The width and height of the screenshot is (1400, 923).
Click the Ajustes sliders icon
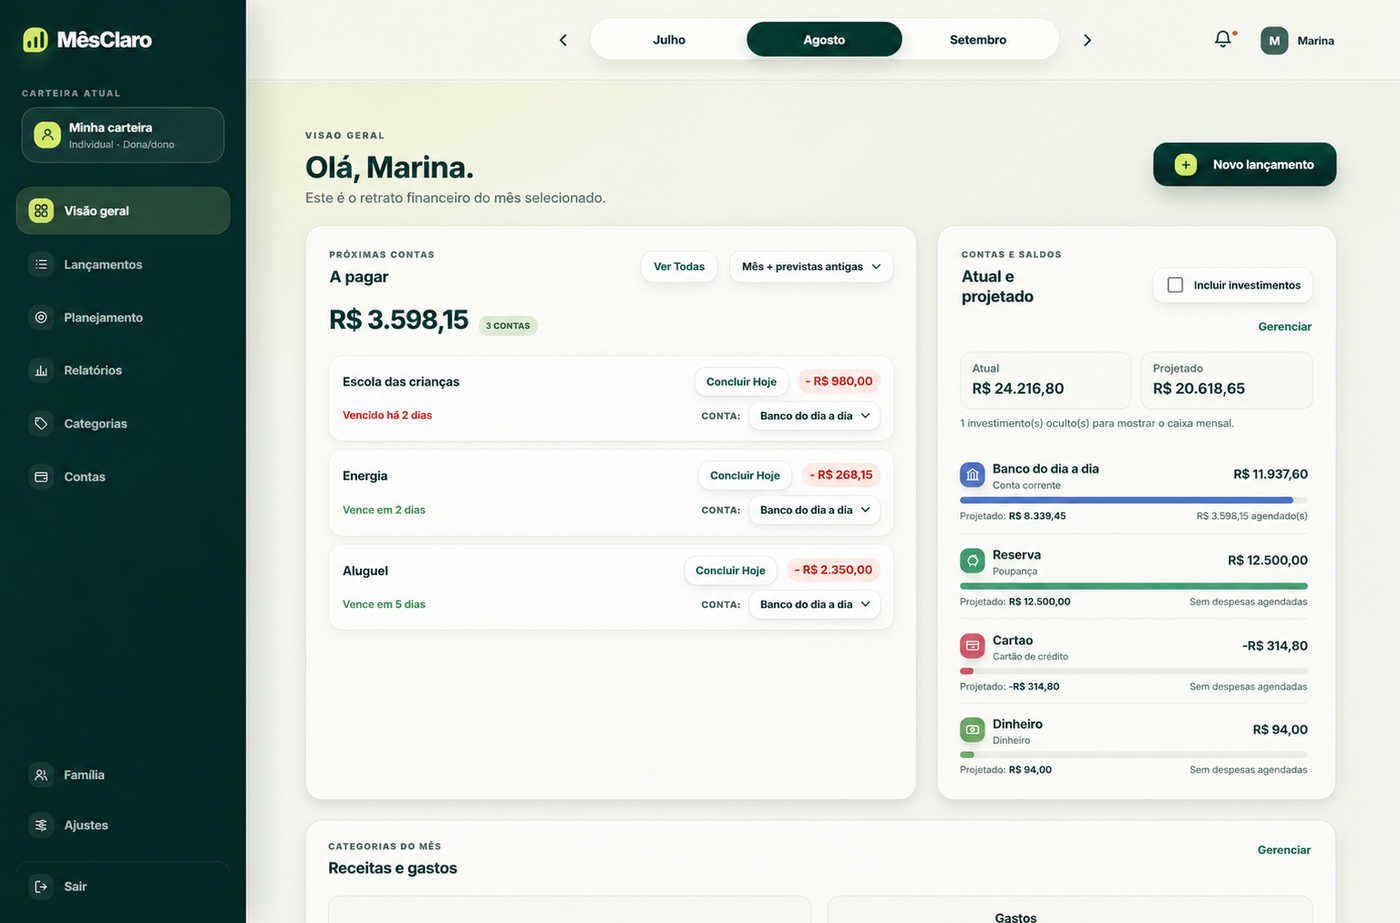coord(41,825)
